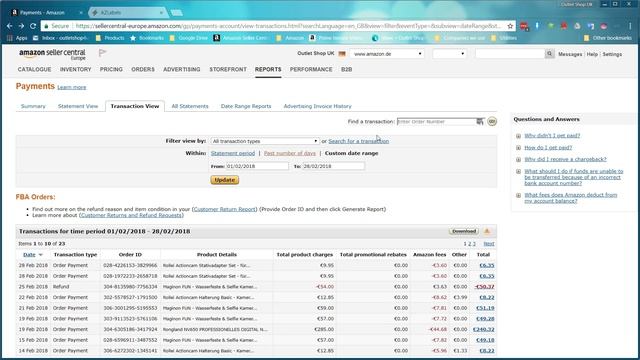
Task: Expand incorrect bank account question plus icon
Action: point(518,171)
